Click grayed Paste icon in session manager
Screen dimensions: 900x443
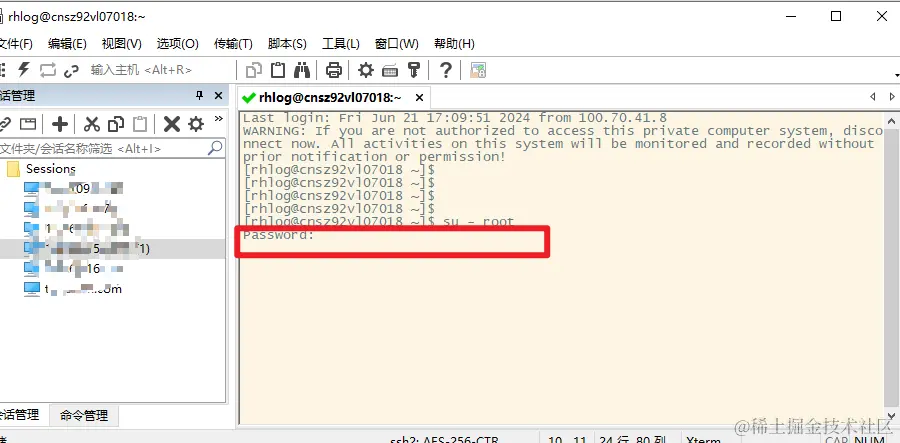click(x=140, y=124)
